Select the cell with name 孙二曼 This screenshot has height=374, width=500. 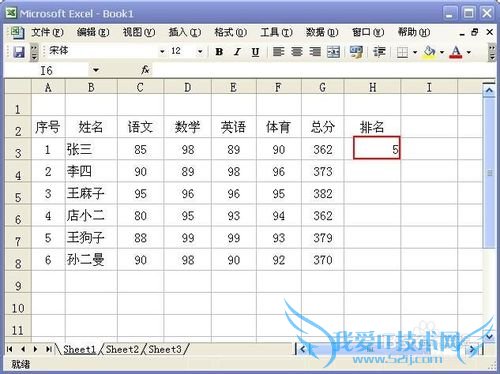coord(91,260)
